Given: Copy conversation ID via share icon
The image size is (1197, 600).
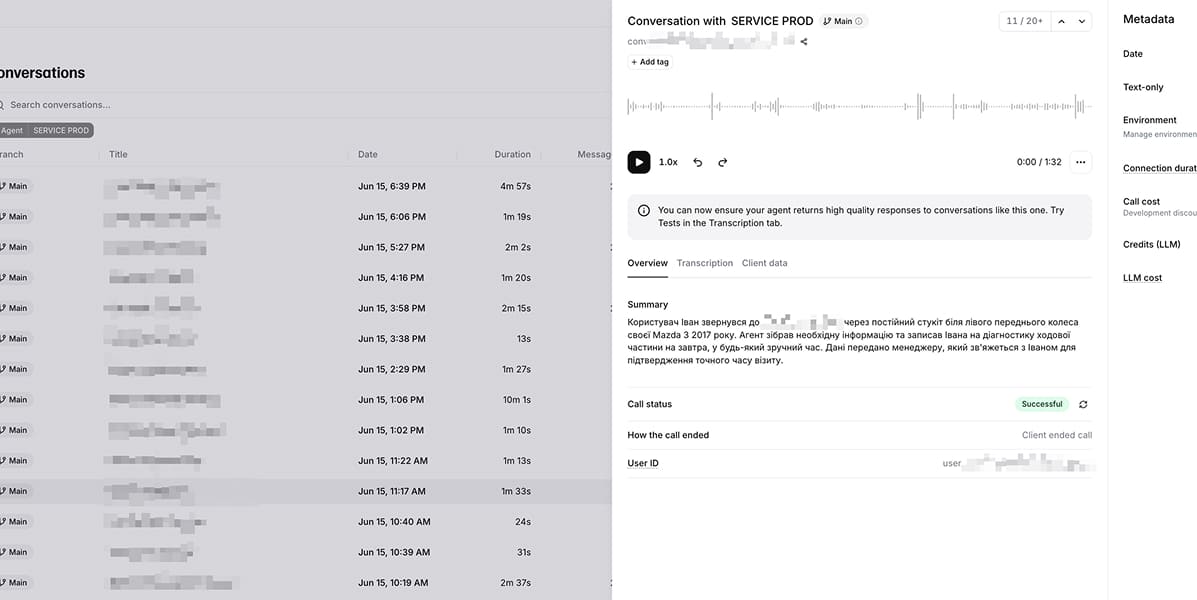Looking at the screenshot, I should coord(804,42).
